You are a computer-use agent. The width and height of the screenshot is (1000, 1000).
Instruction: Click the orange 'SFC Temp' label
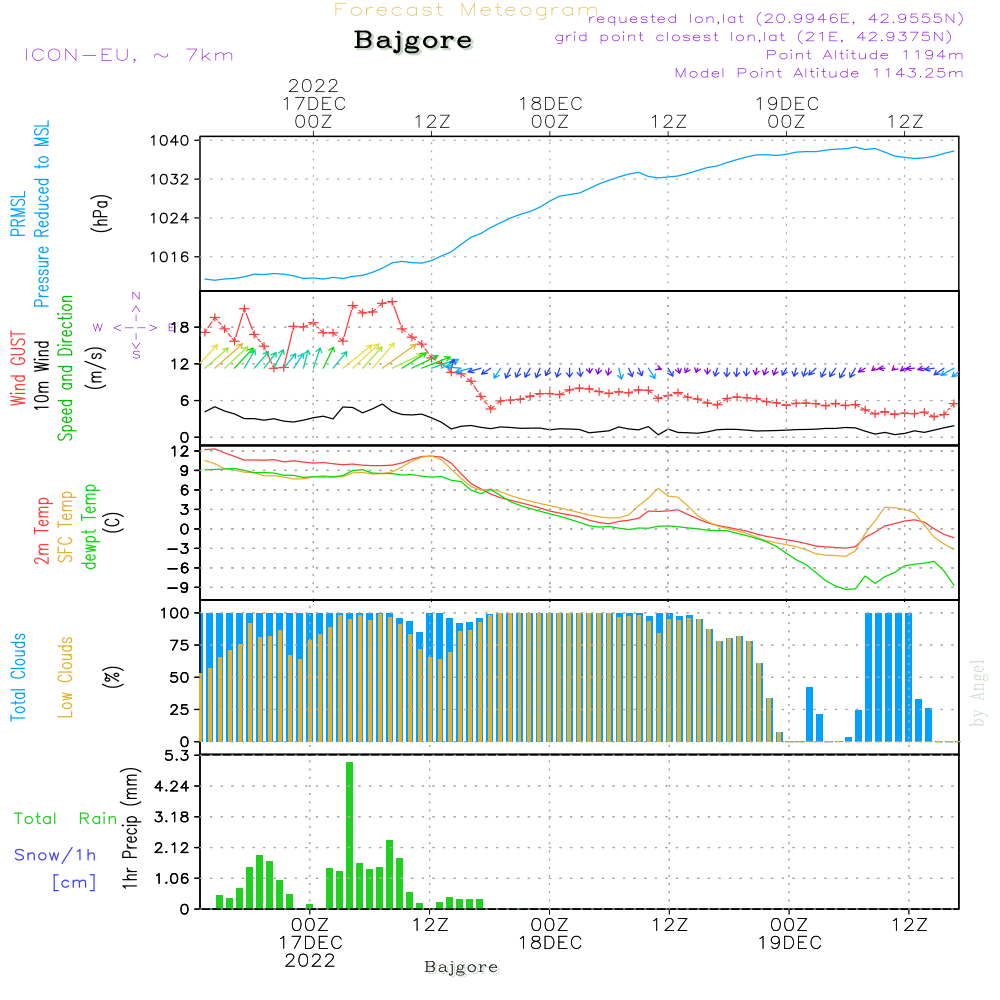coord(66,527)
